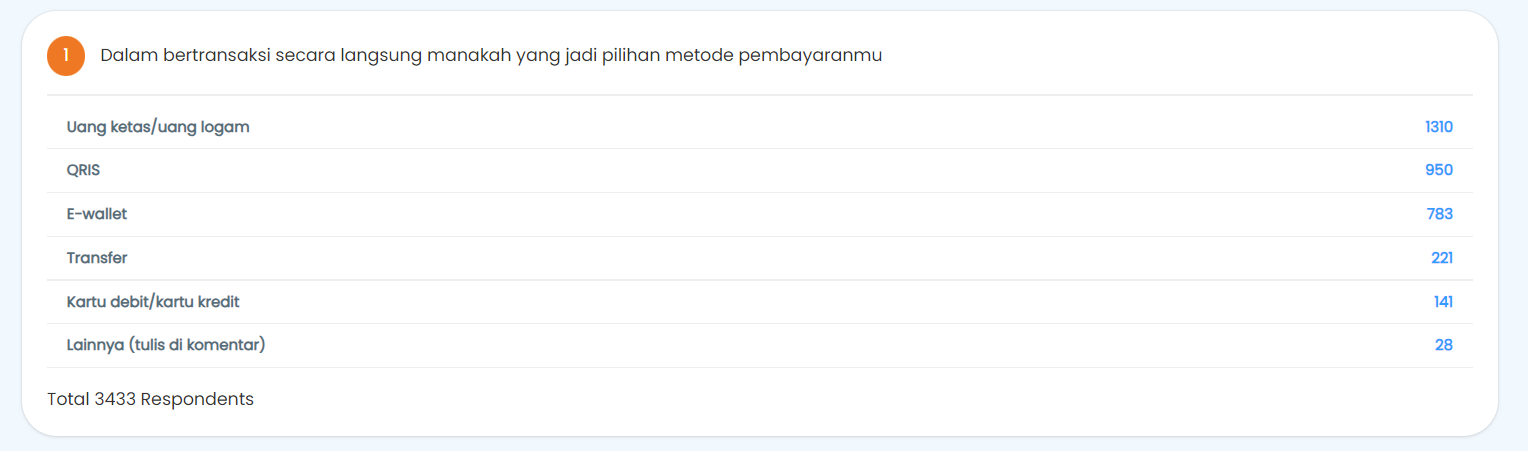Choose the E-wallet option label

97,214
